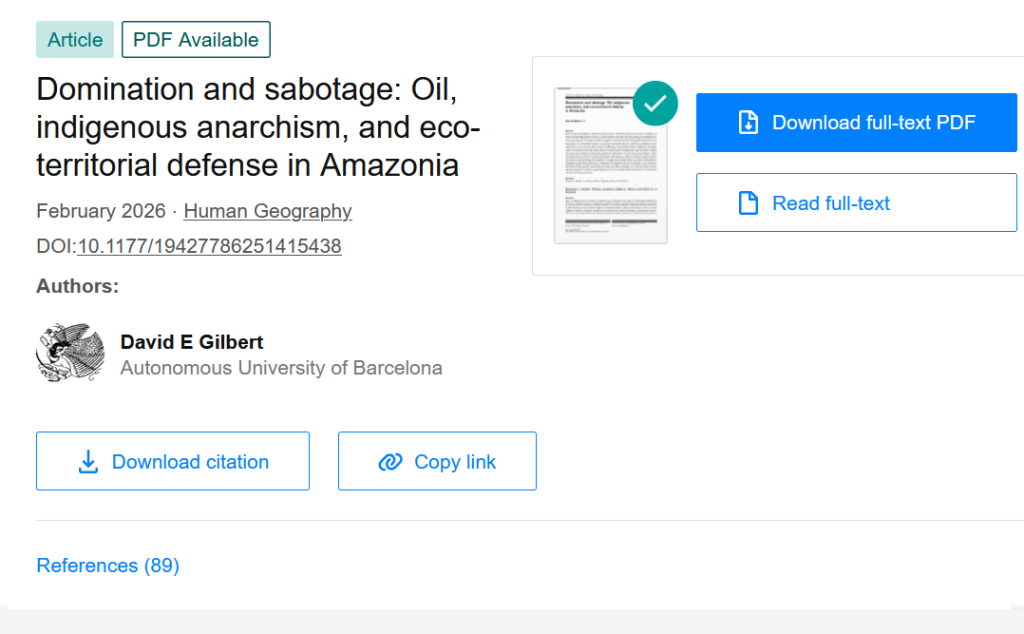Open author David E Gilbert's profile

[191, 342]
